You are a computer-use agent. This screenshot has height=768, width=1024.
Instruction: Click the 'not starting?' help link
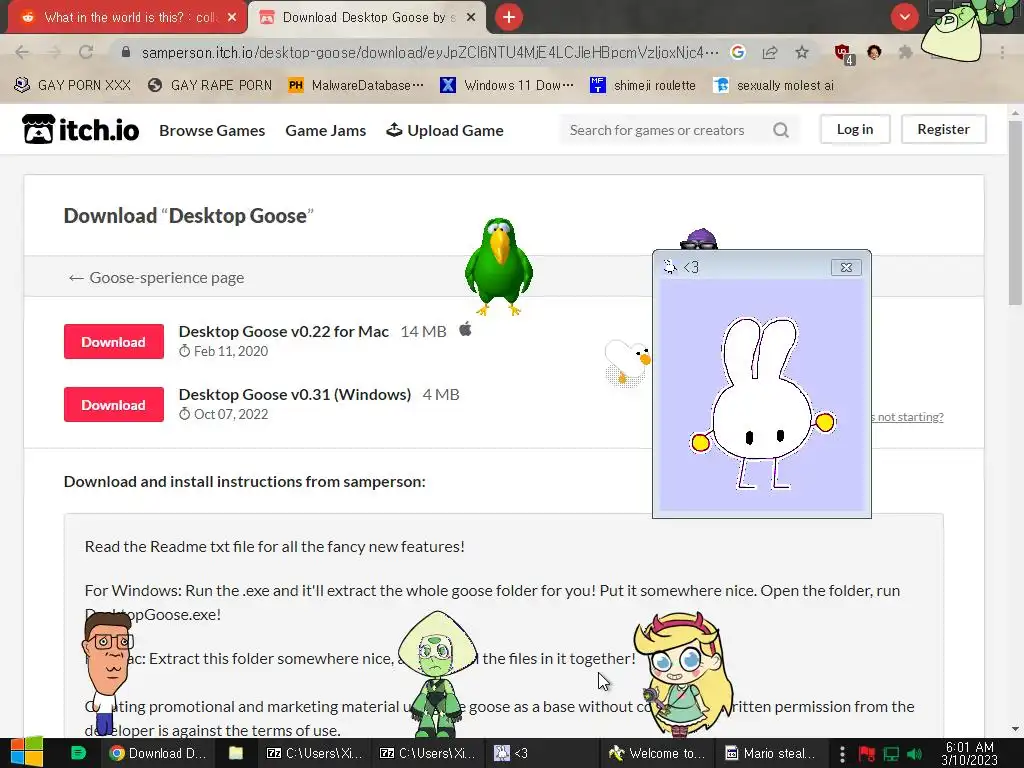pyautogui.click(x=908, y=417)
